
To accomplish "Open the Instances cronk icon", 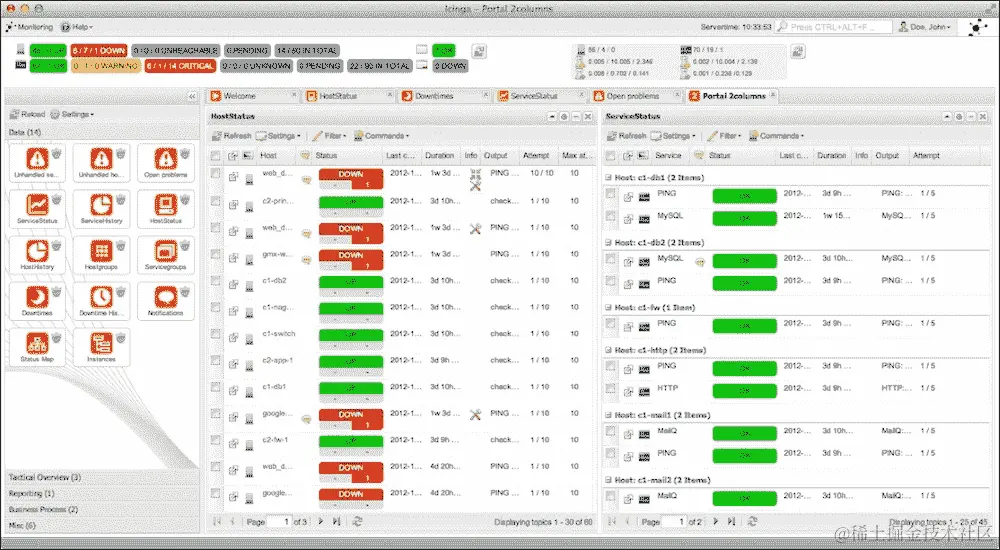I will tap(101, 343).
